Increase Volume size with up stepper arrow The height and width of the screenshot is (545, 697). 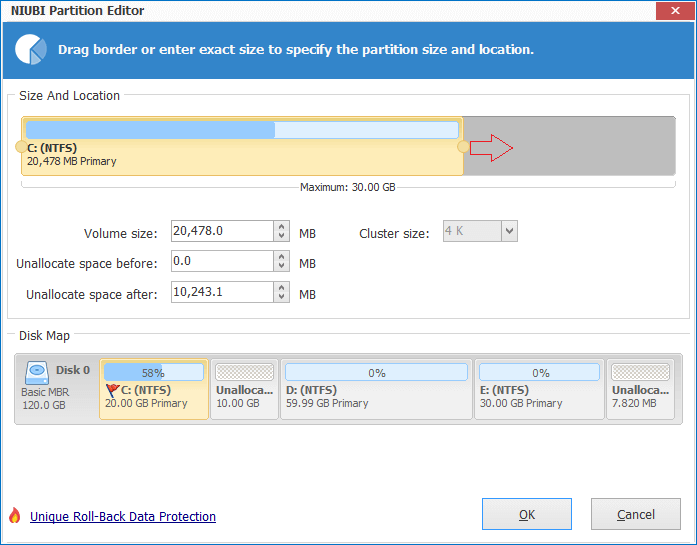pyautogui.click(x=281, y=226)
